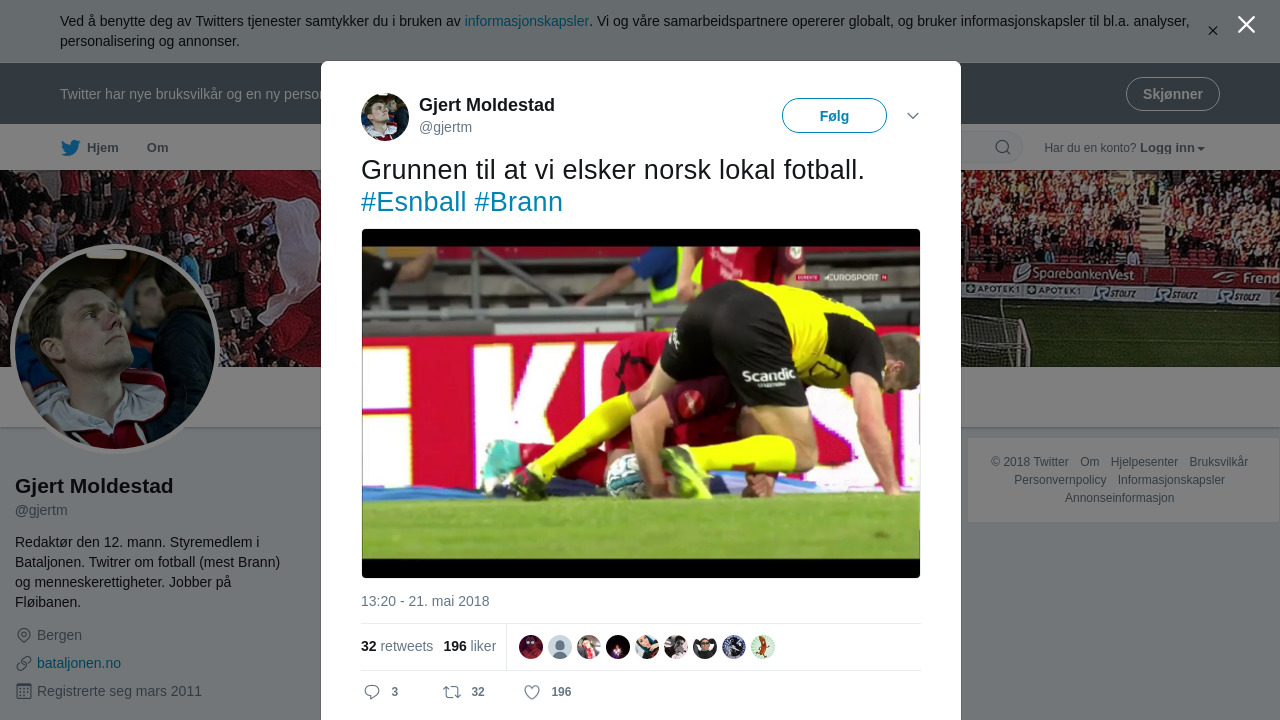Image resolution: width=1280 pixels, height=720 pixels.
Task: Click the search magnifier icon
Action: (1003, 148)
